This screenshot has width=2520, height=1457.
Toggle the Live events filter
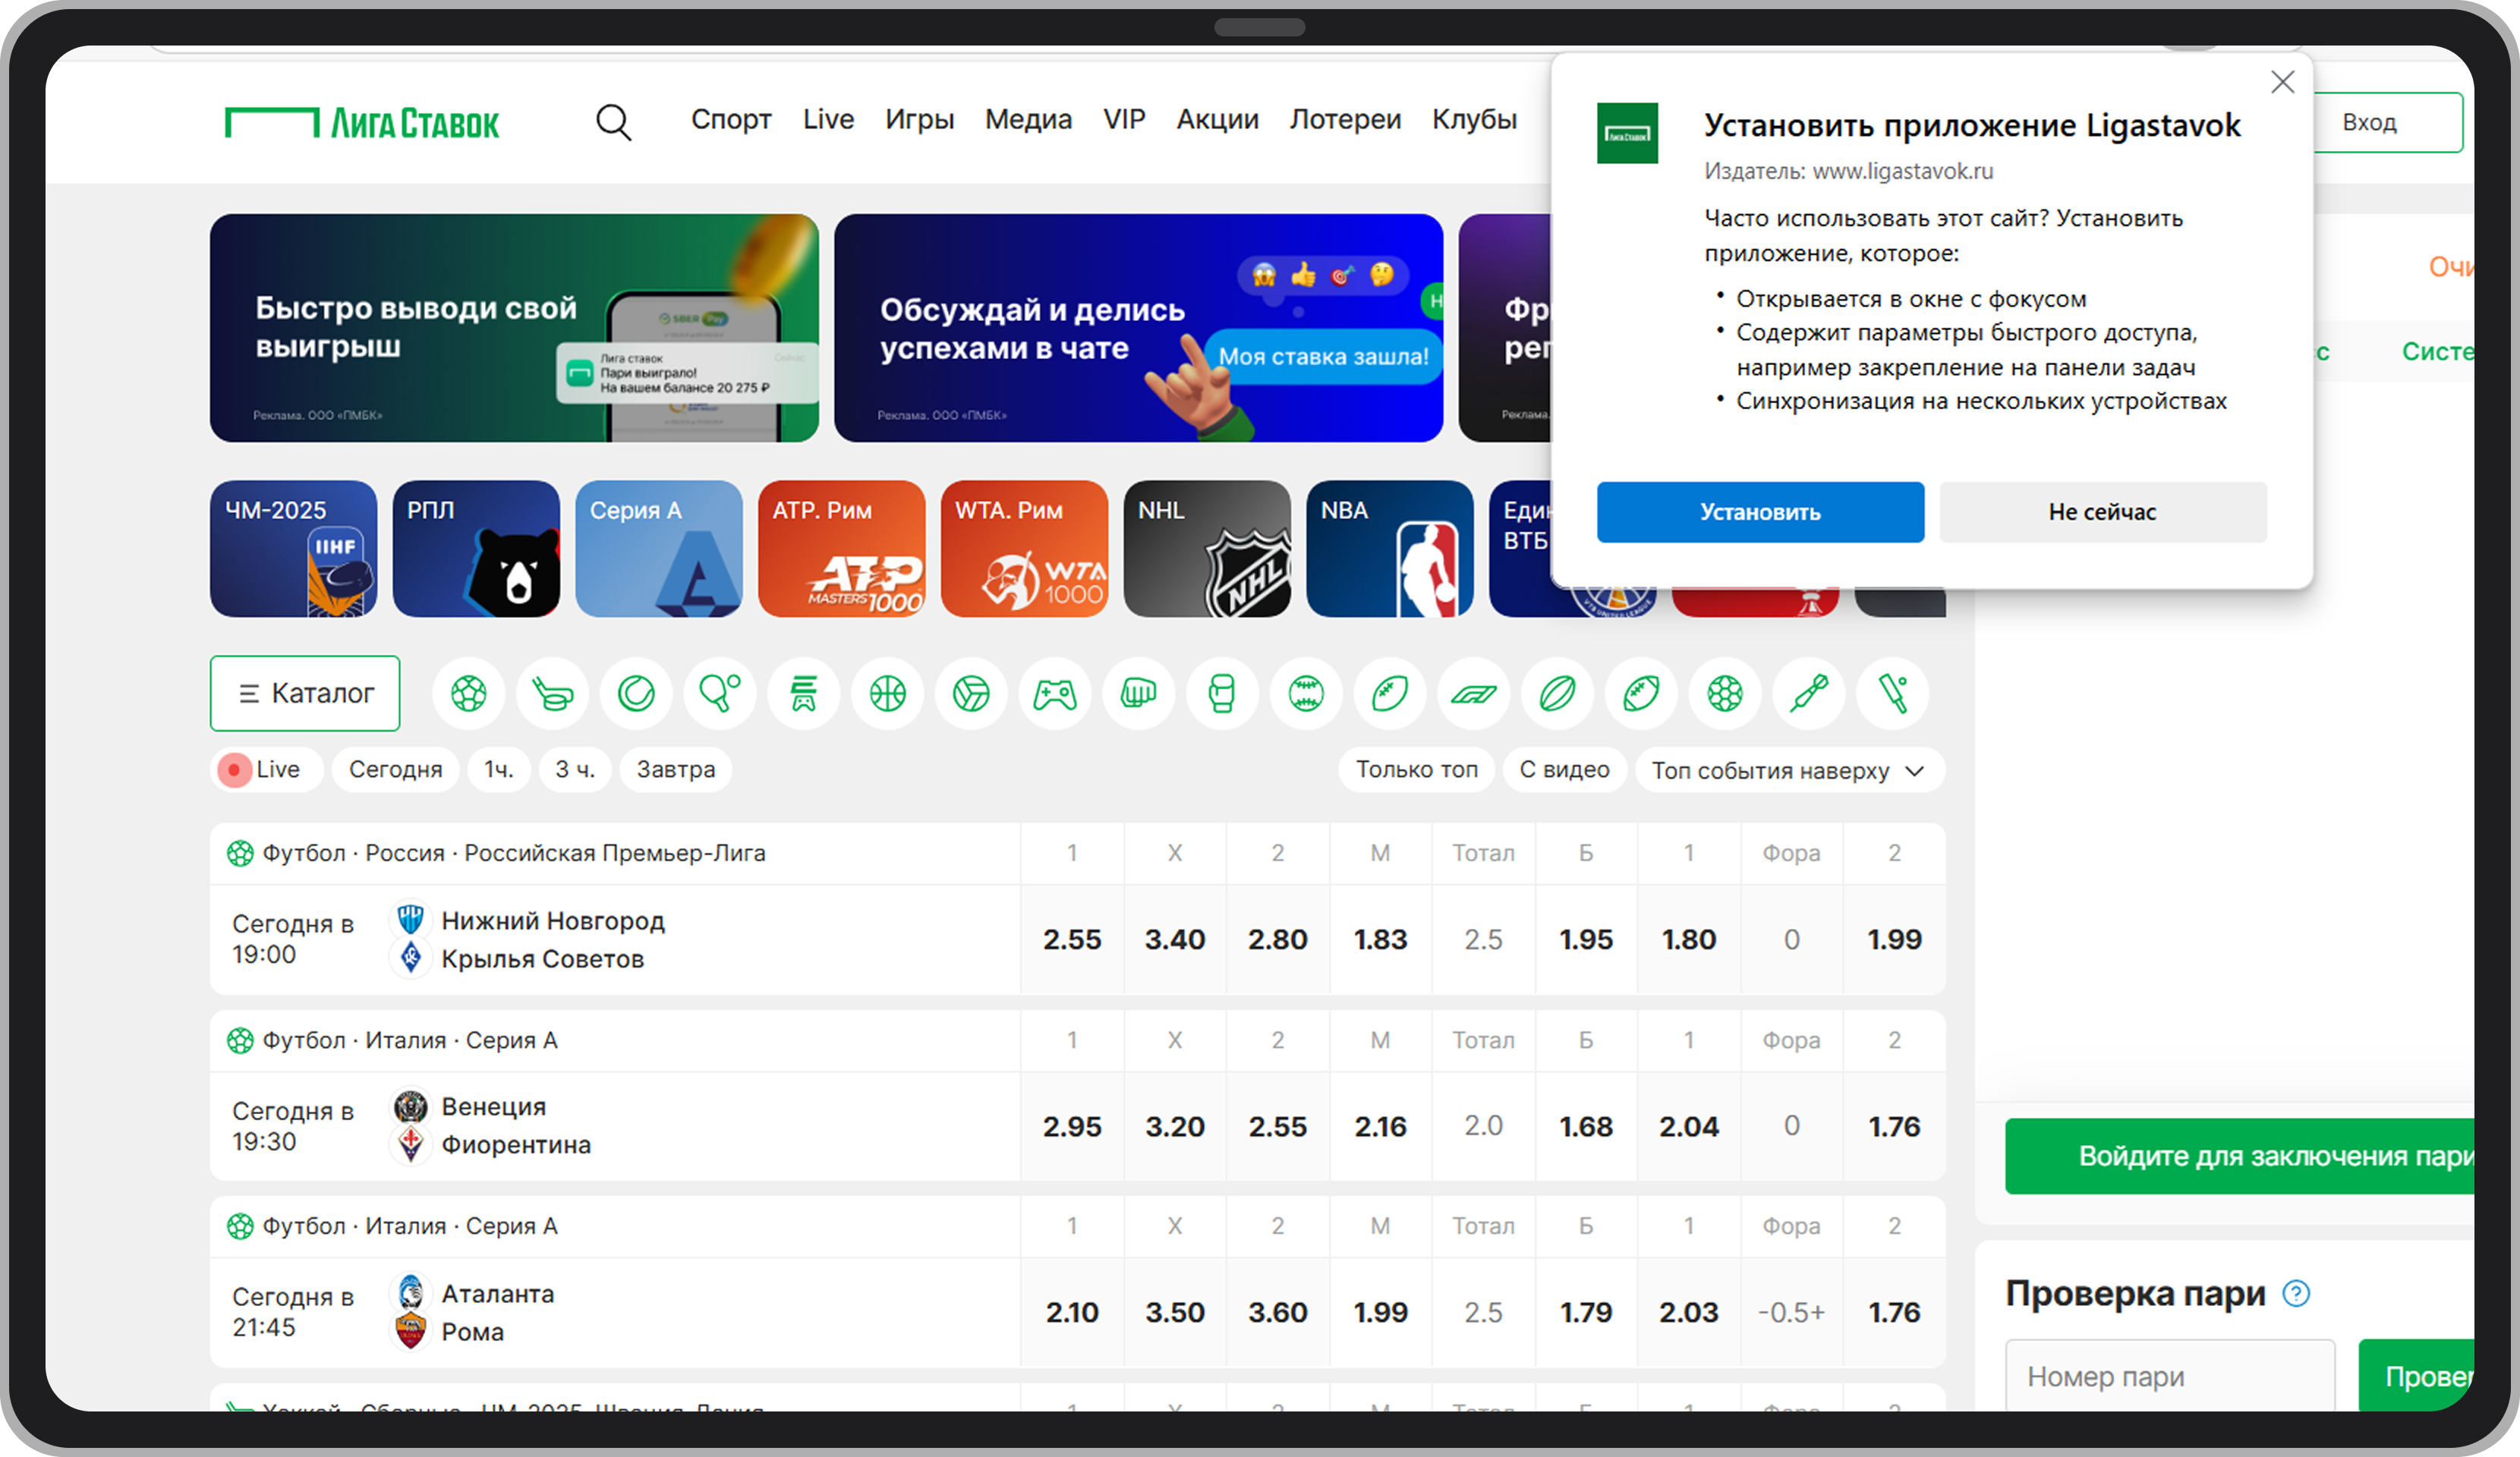(265, 769)
